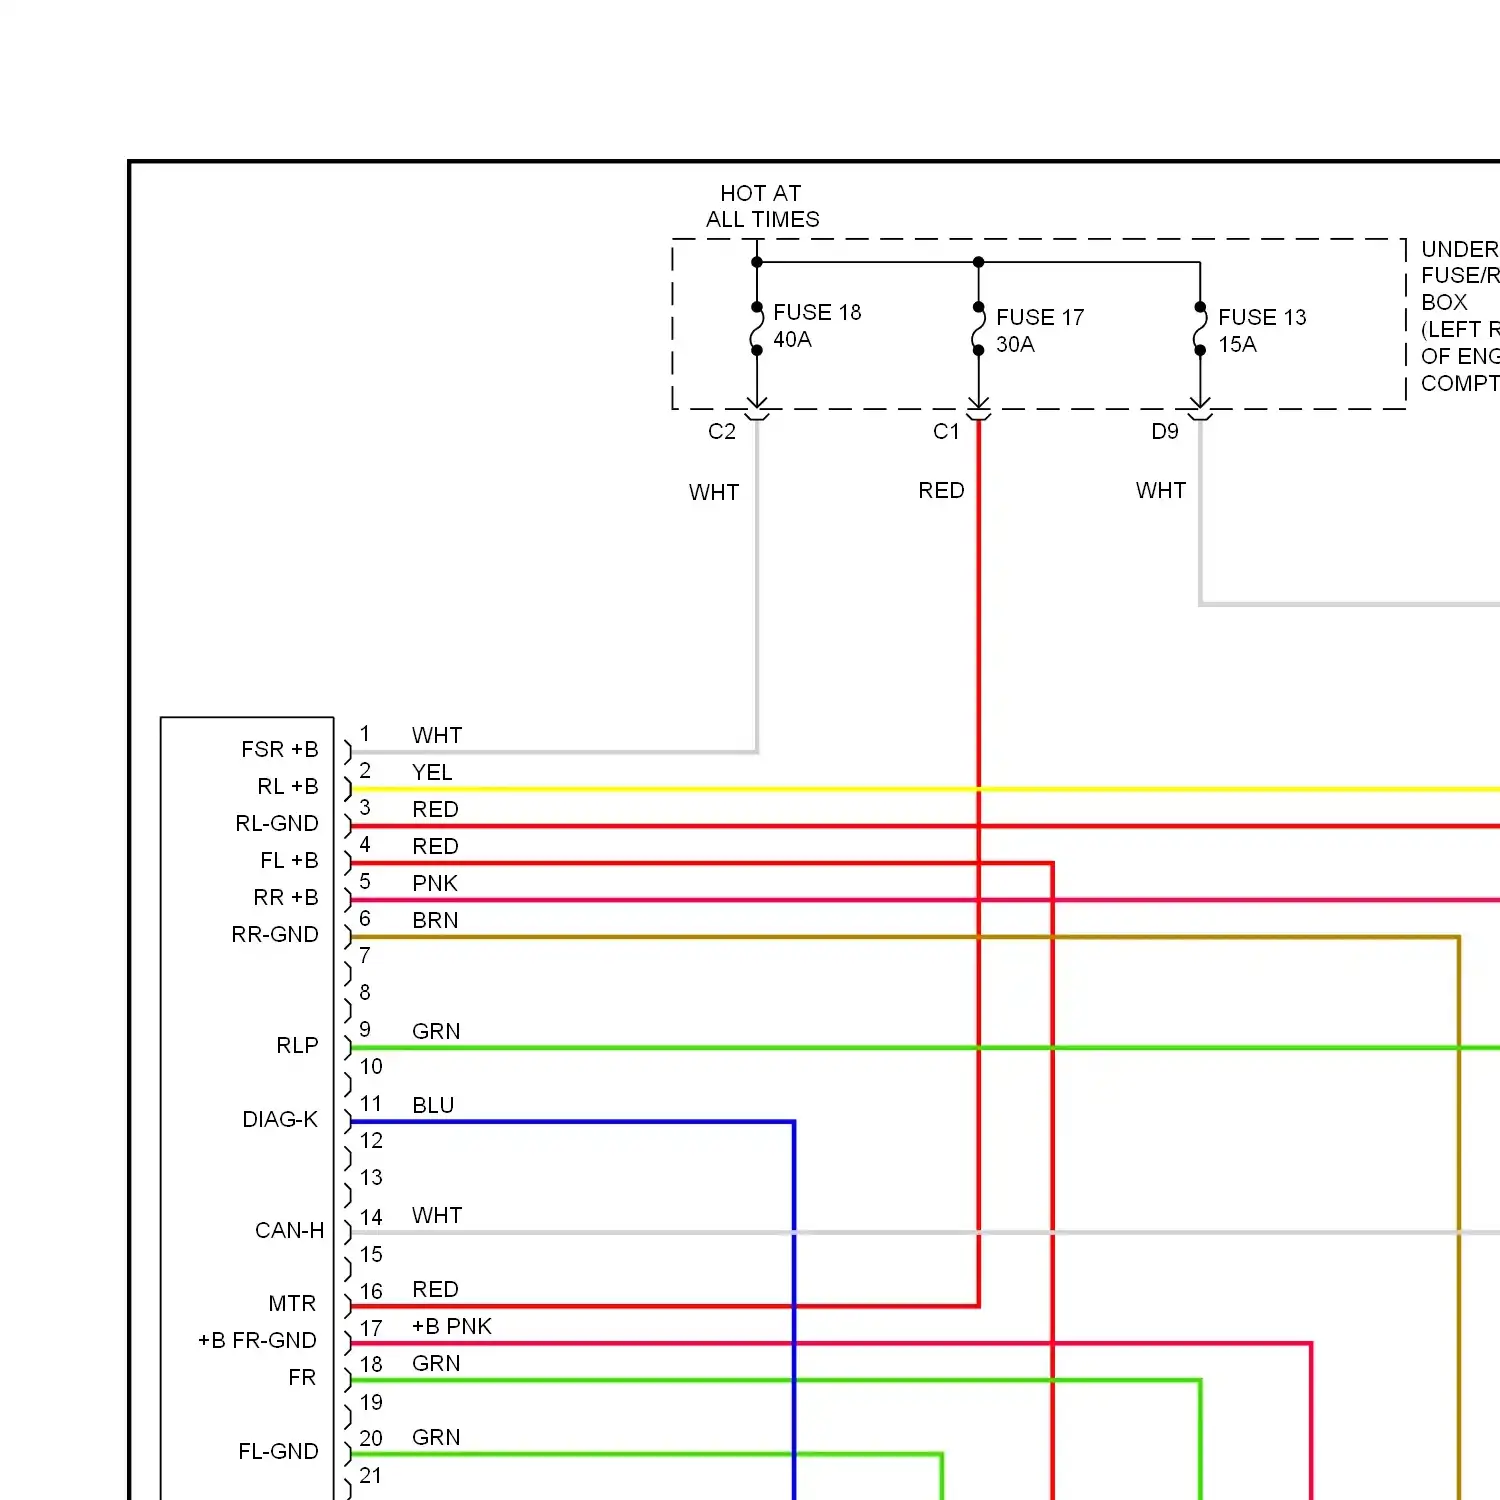
Task: Click the "+B FR-GND" terminal name
Action: click(257, 1340)
